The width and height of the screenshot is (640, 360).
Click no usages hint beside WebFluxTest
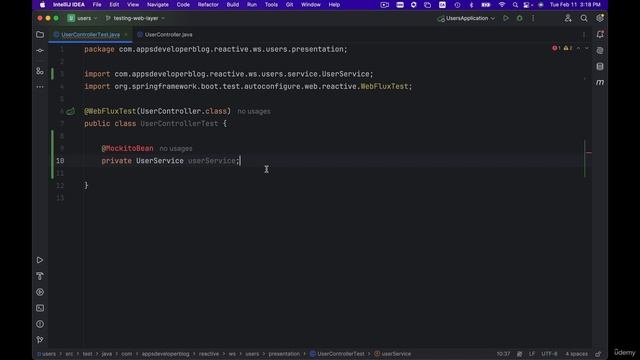click(254, 111)
